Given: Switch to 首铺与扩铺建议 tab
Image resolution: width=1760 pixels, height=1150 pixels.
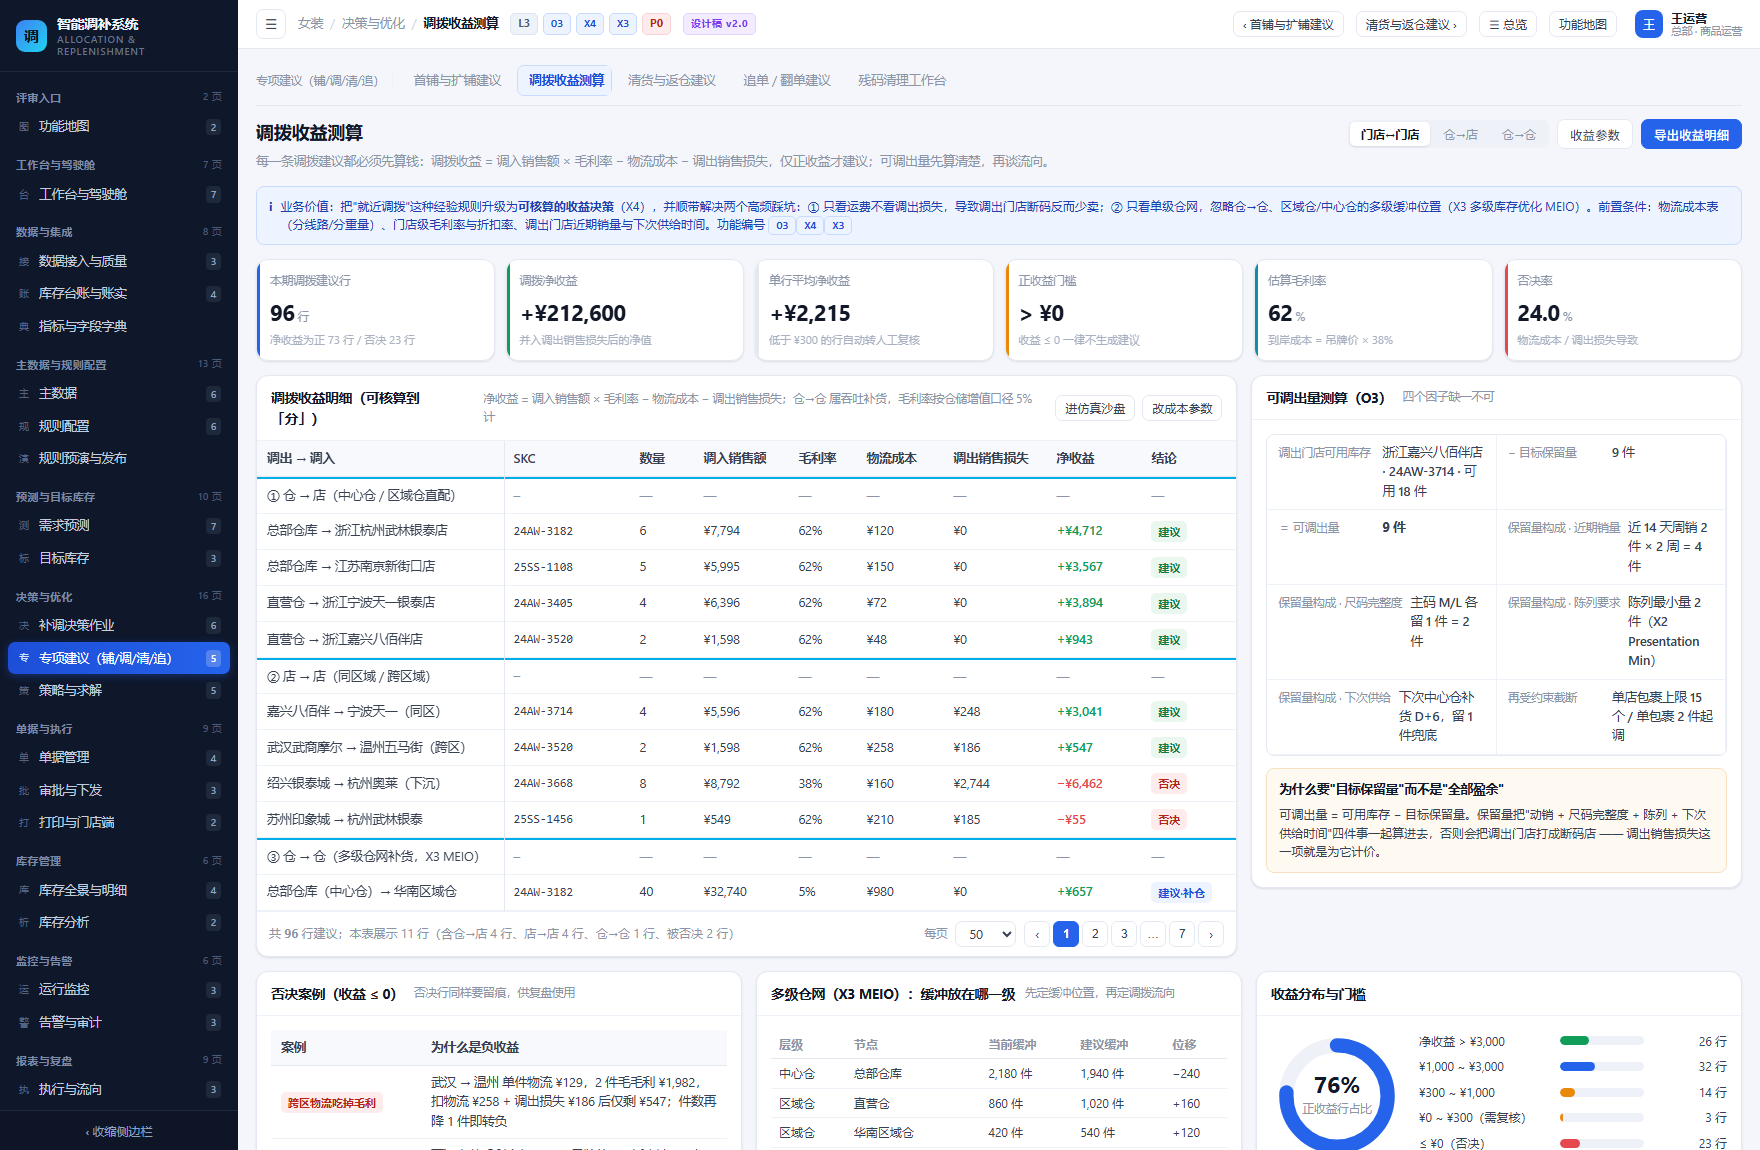Looking at the screenshot, I should [457, 80].
